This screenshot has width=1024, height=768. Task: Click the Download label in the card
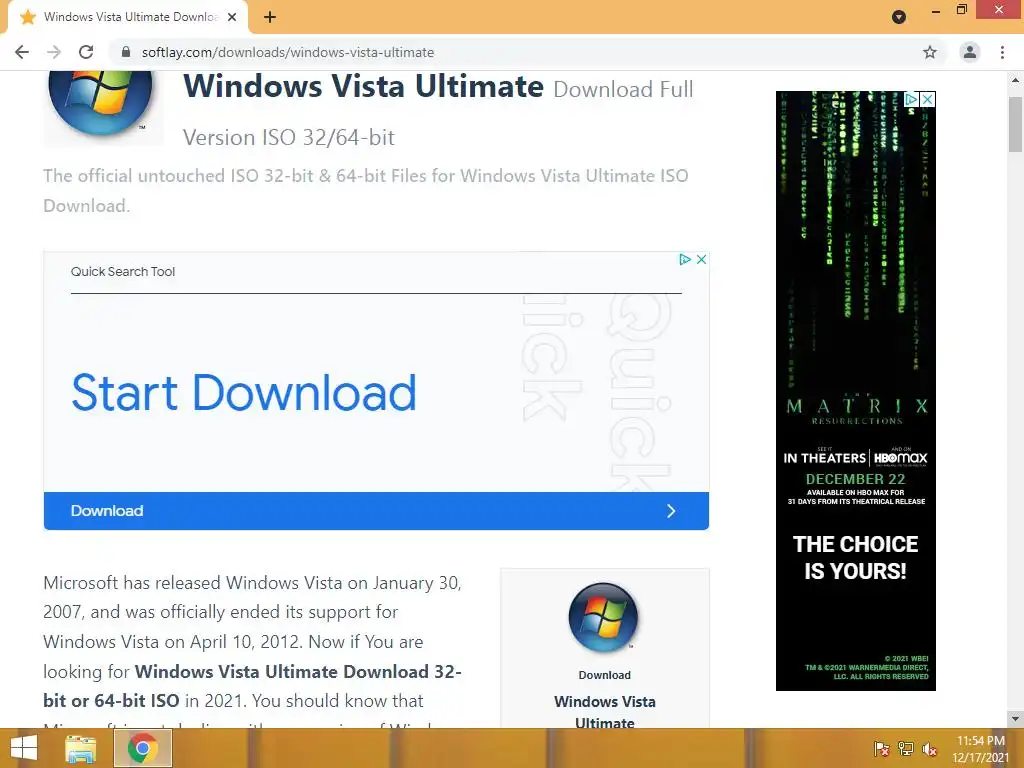point(605,675)
